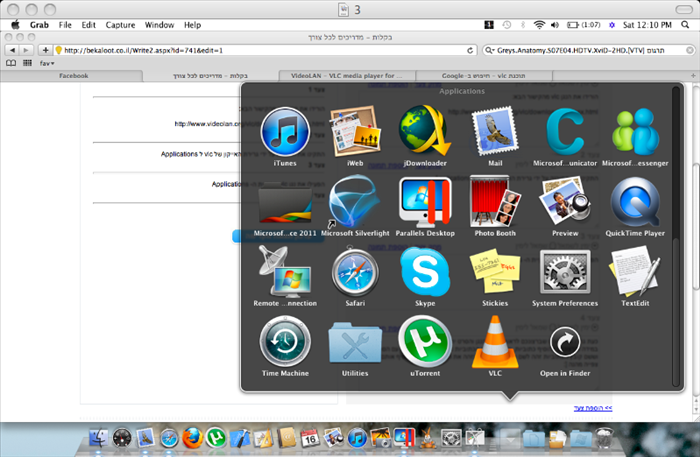This screenshot has width=700, height=457.
Task: Open jDownloader in the stack
Action: pyautogui.click(x=425, y=131)
